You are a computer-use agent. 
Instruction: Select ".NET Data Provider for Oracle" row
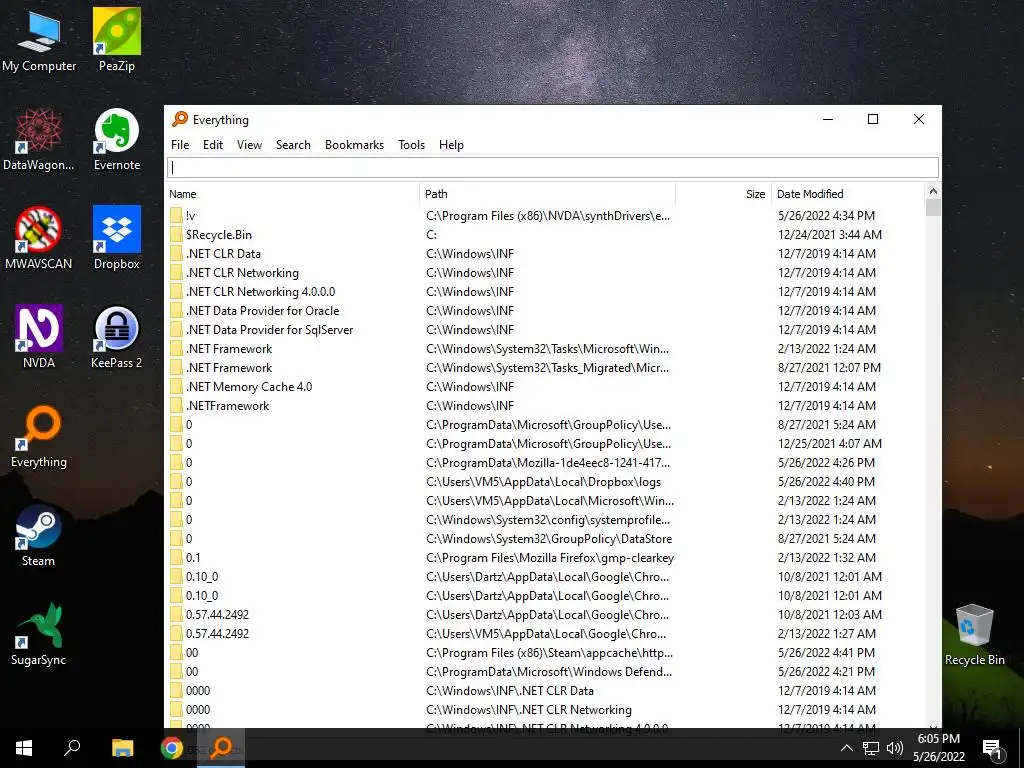[x=545, y=311]
